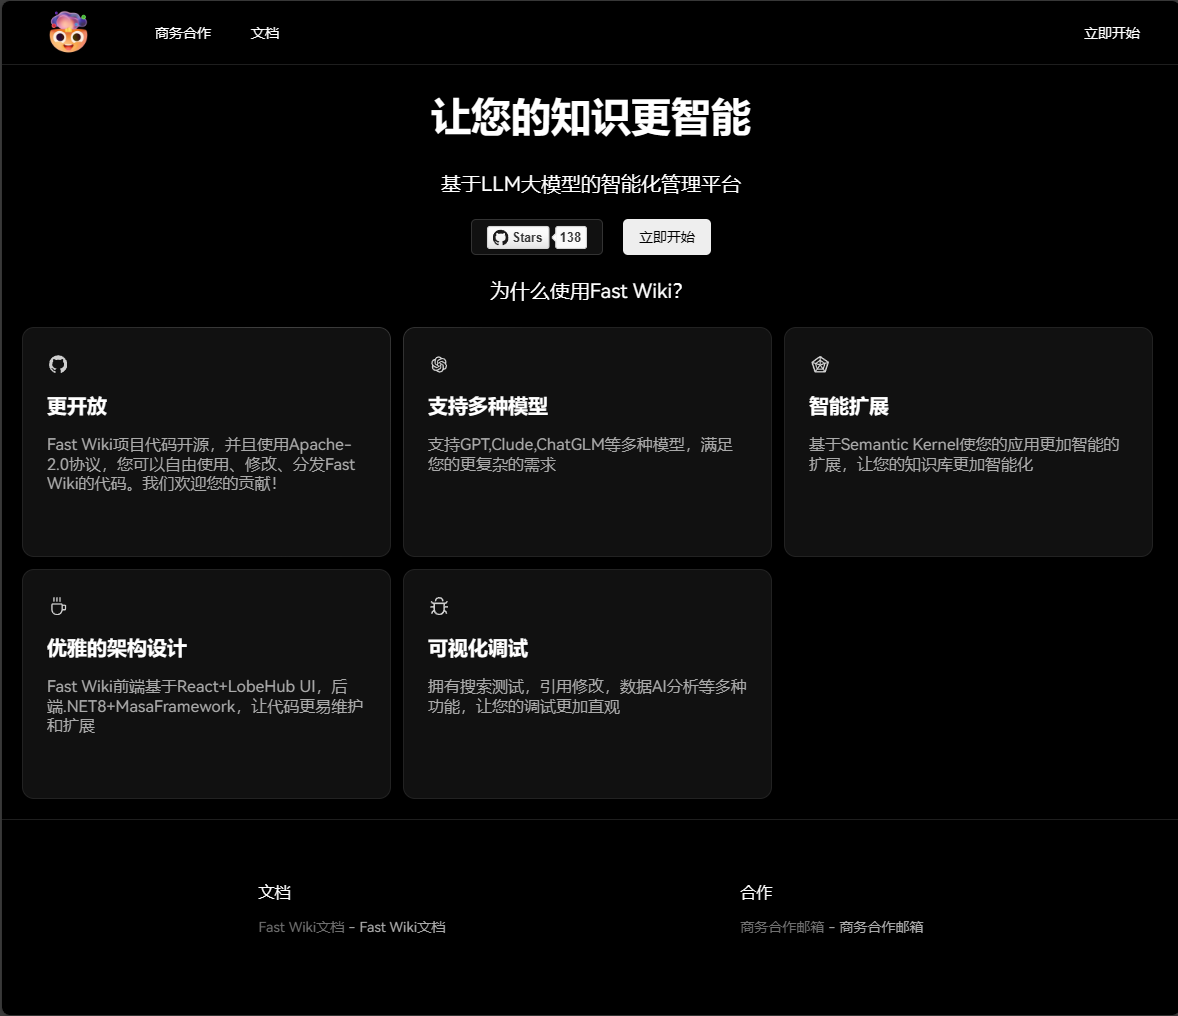Viewport: 1178px width, 1016px height.
Task: Click the Apache-2.0 description text
Action: pyautogui.click(x=201, y=464)
